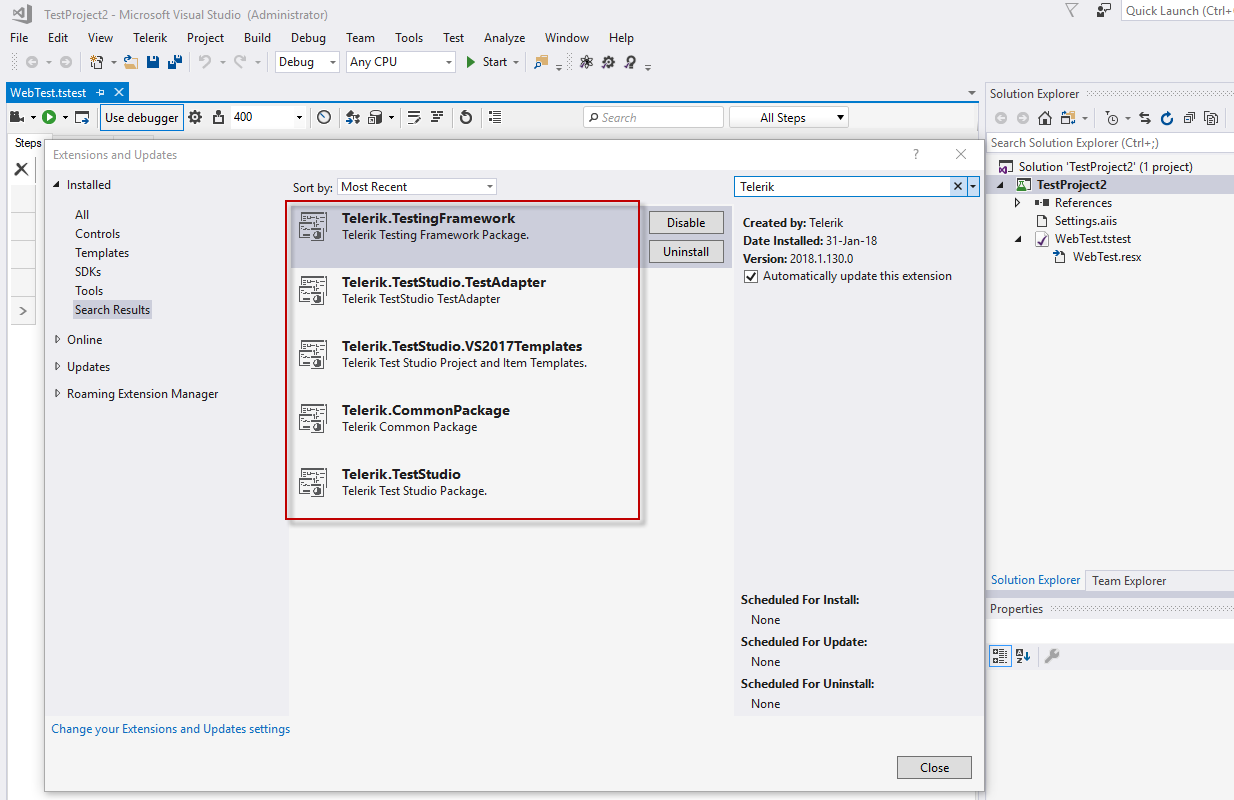Click the Show All Files icon
Viewport: 1234px width, 800px height.
(1211, 118)
